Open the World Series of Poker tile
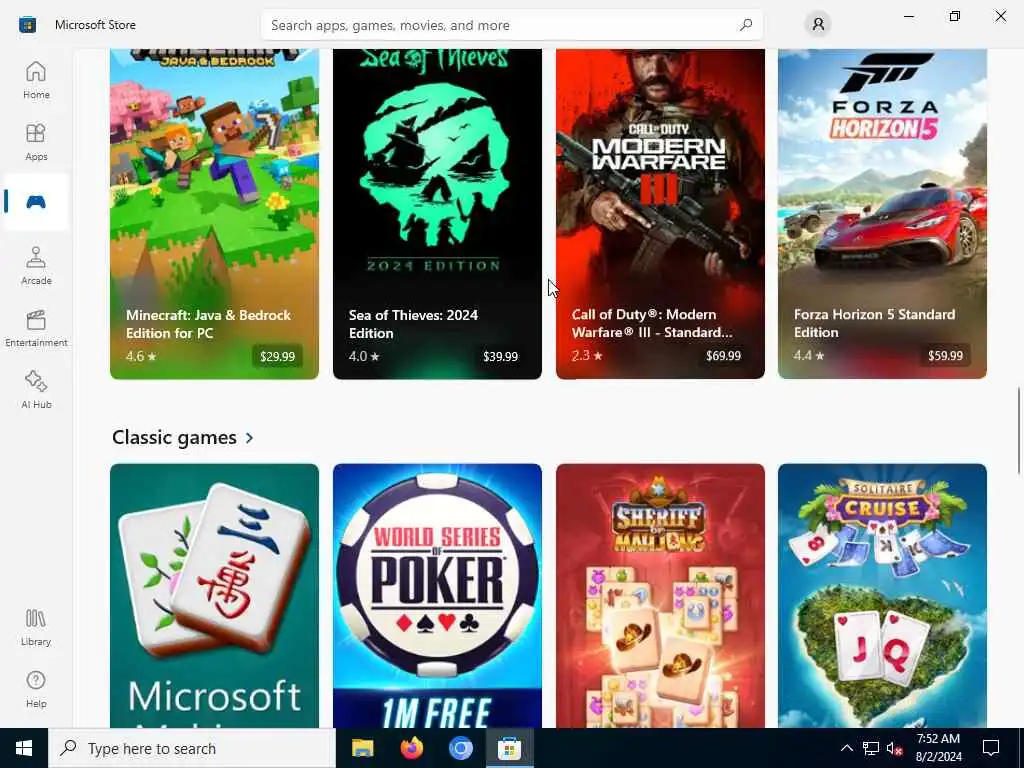Viewport: 1024px width, 768px height. [x=437, y=596]
